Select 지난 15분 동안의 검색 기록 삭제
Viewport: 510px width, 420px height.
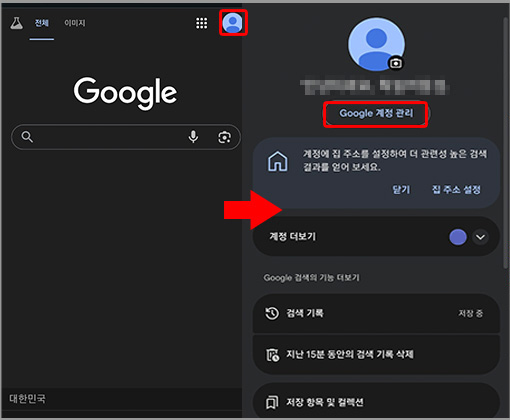pyautogui.click(x=376, y=354)
